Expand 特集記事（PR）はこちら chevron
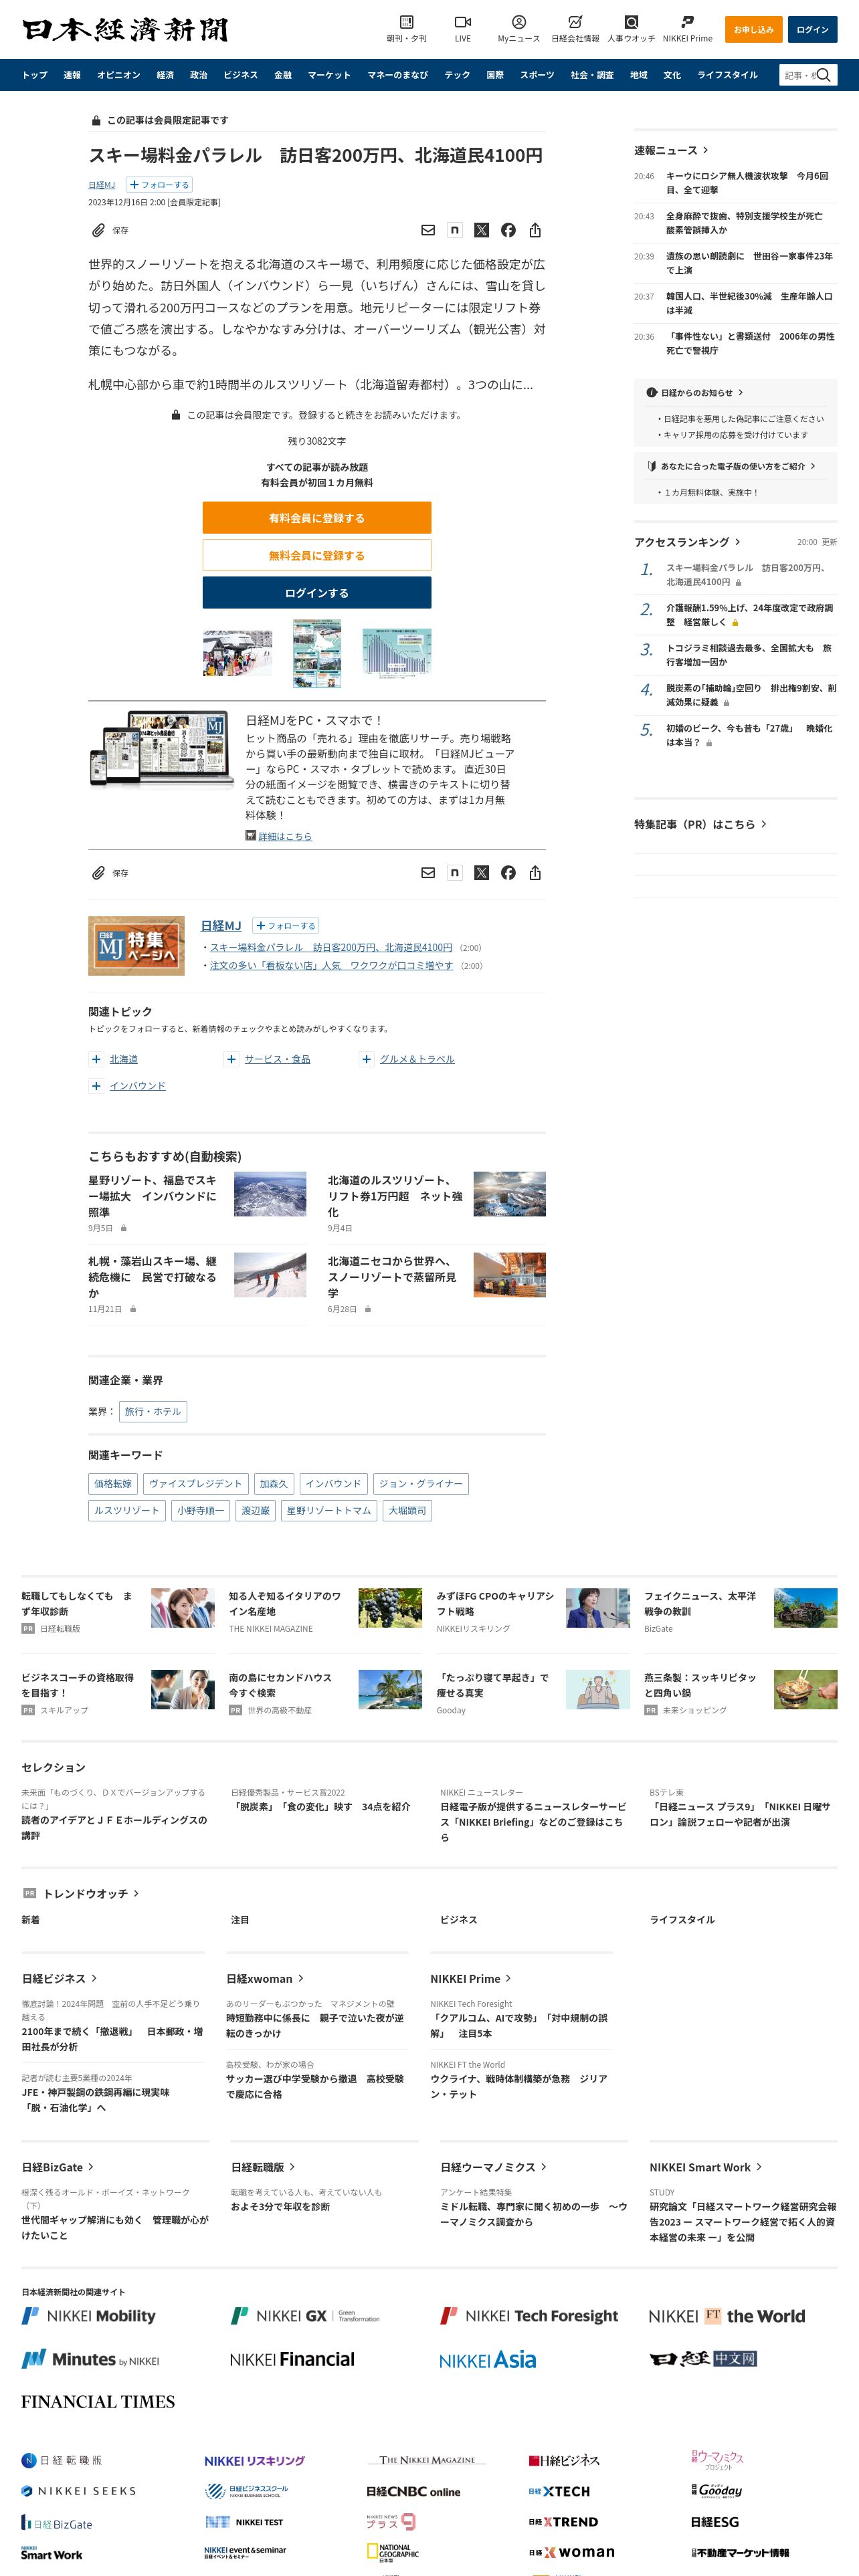This screenshot has width=859, height=2576. (x=764, y=824)
